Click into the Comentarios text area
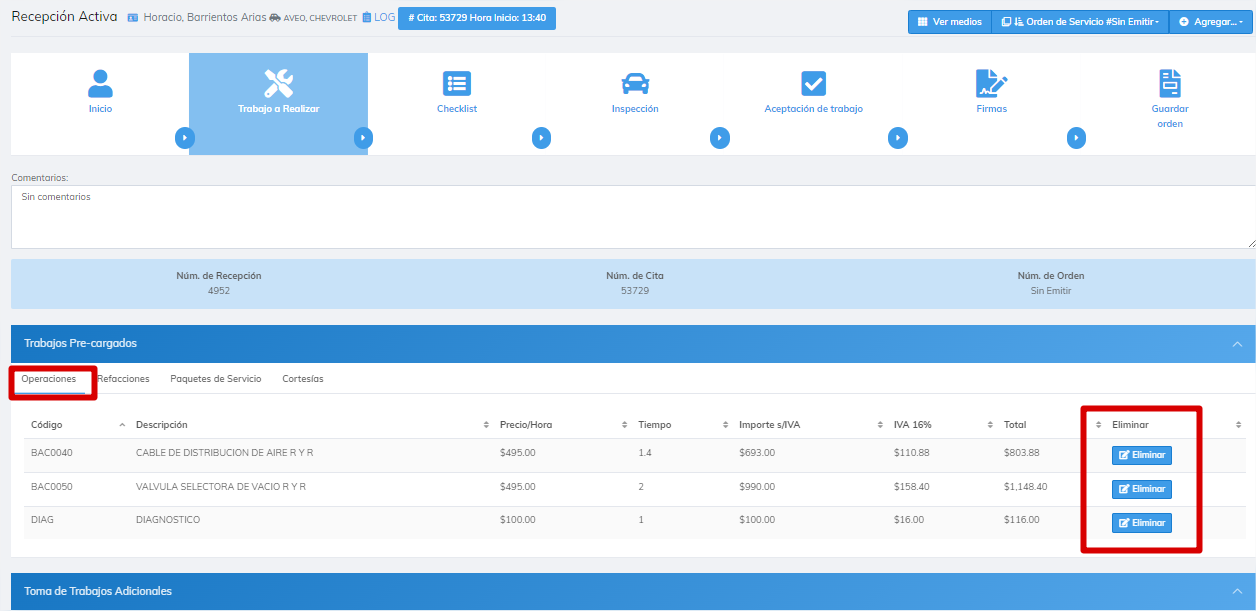 pos(633,217)
